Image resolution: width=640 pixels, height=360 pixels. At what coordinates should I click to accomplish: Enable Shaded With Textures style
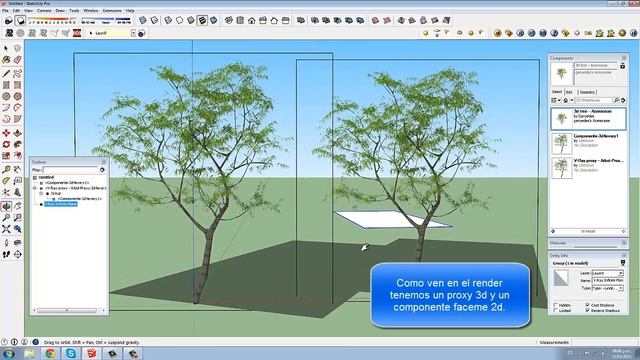[x=202, y=20]
